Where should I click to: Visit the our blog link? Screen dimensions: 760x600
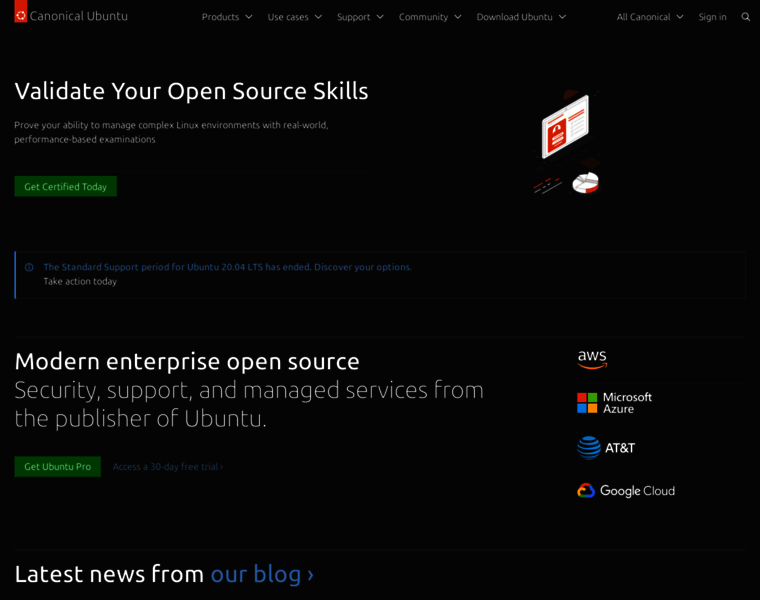(x=262, y=574)
